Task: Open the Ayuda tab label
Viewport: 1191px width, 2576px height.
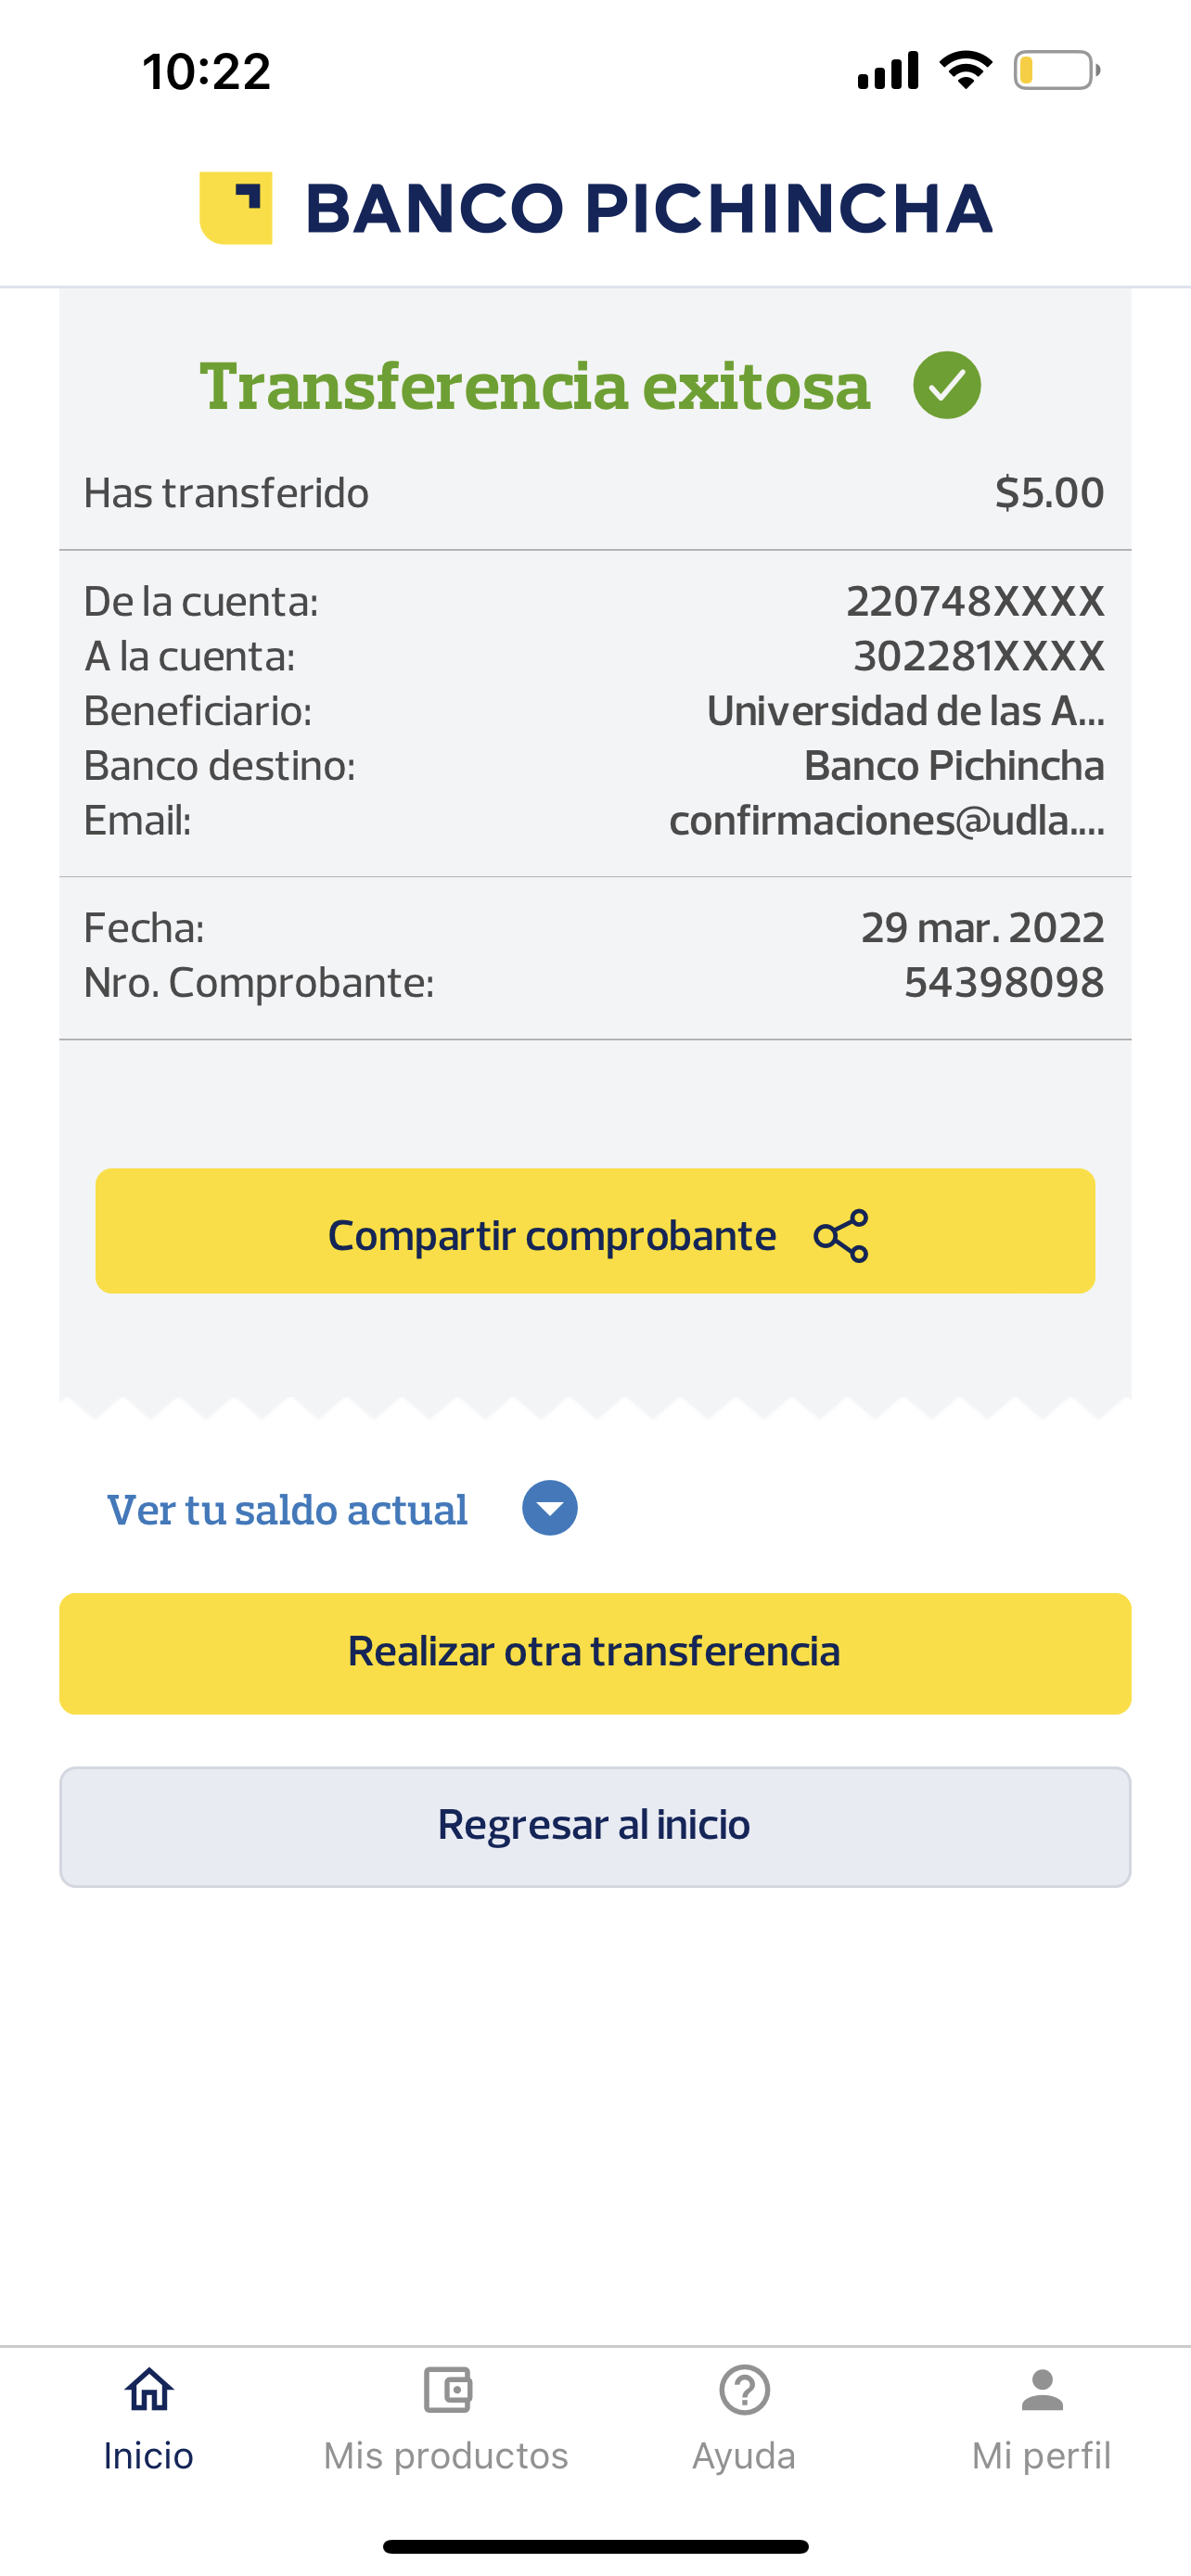Action: [744, 2456]
